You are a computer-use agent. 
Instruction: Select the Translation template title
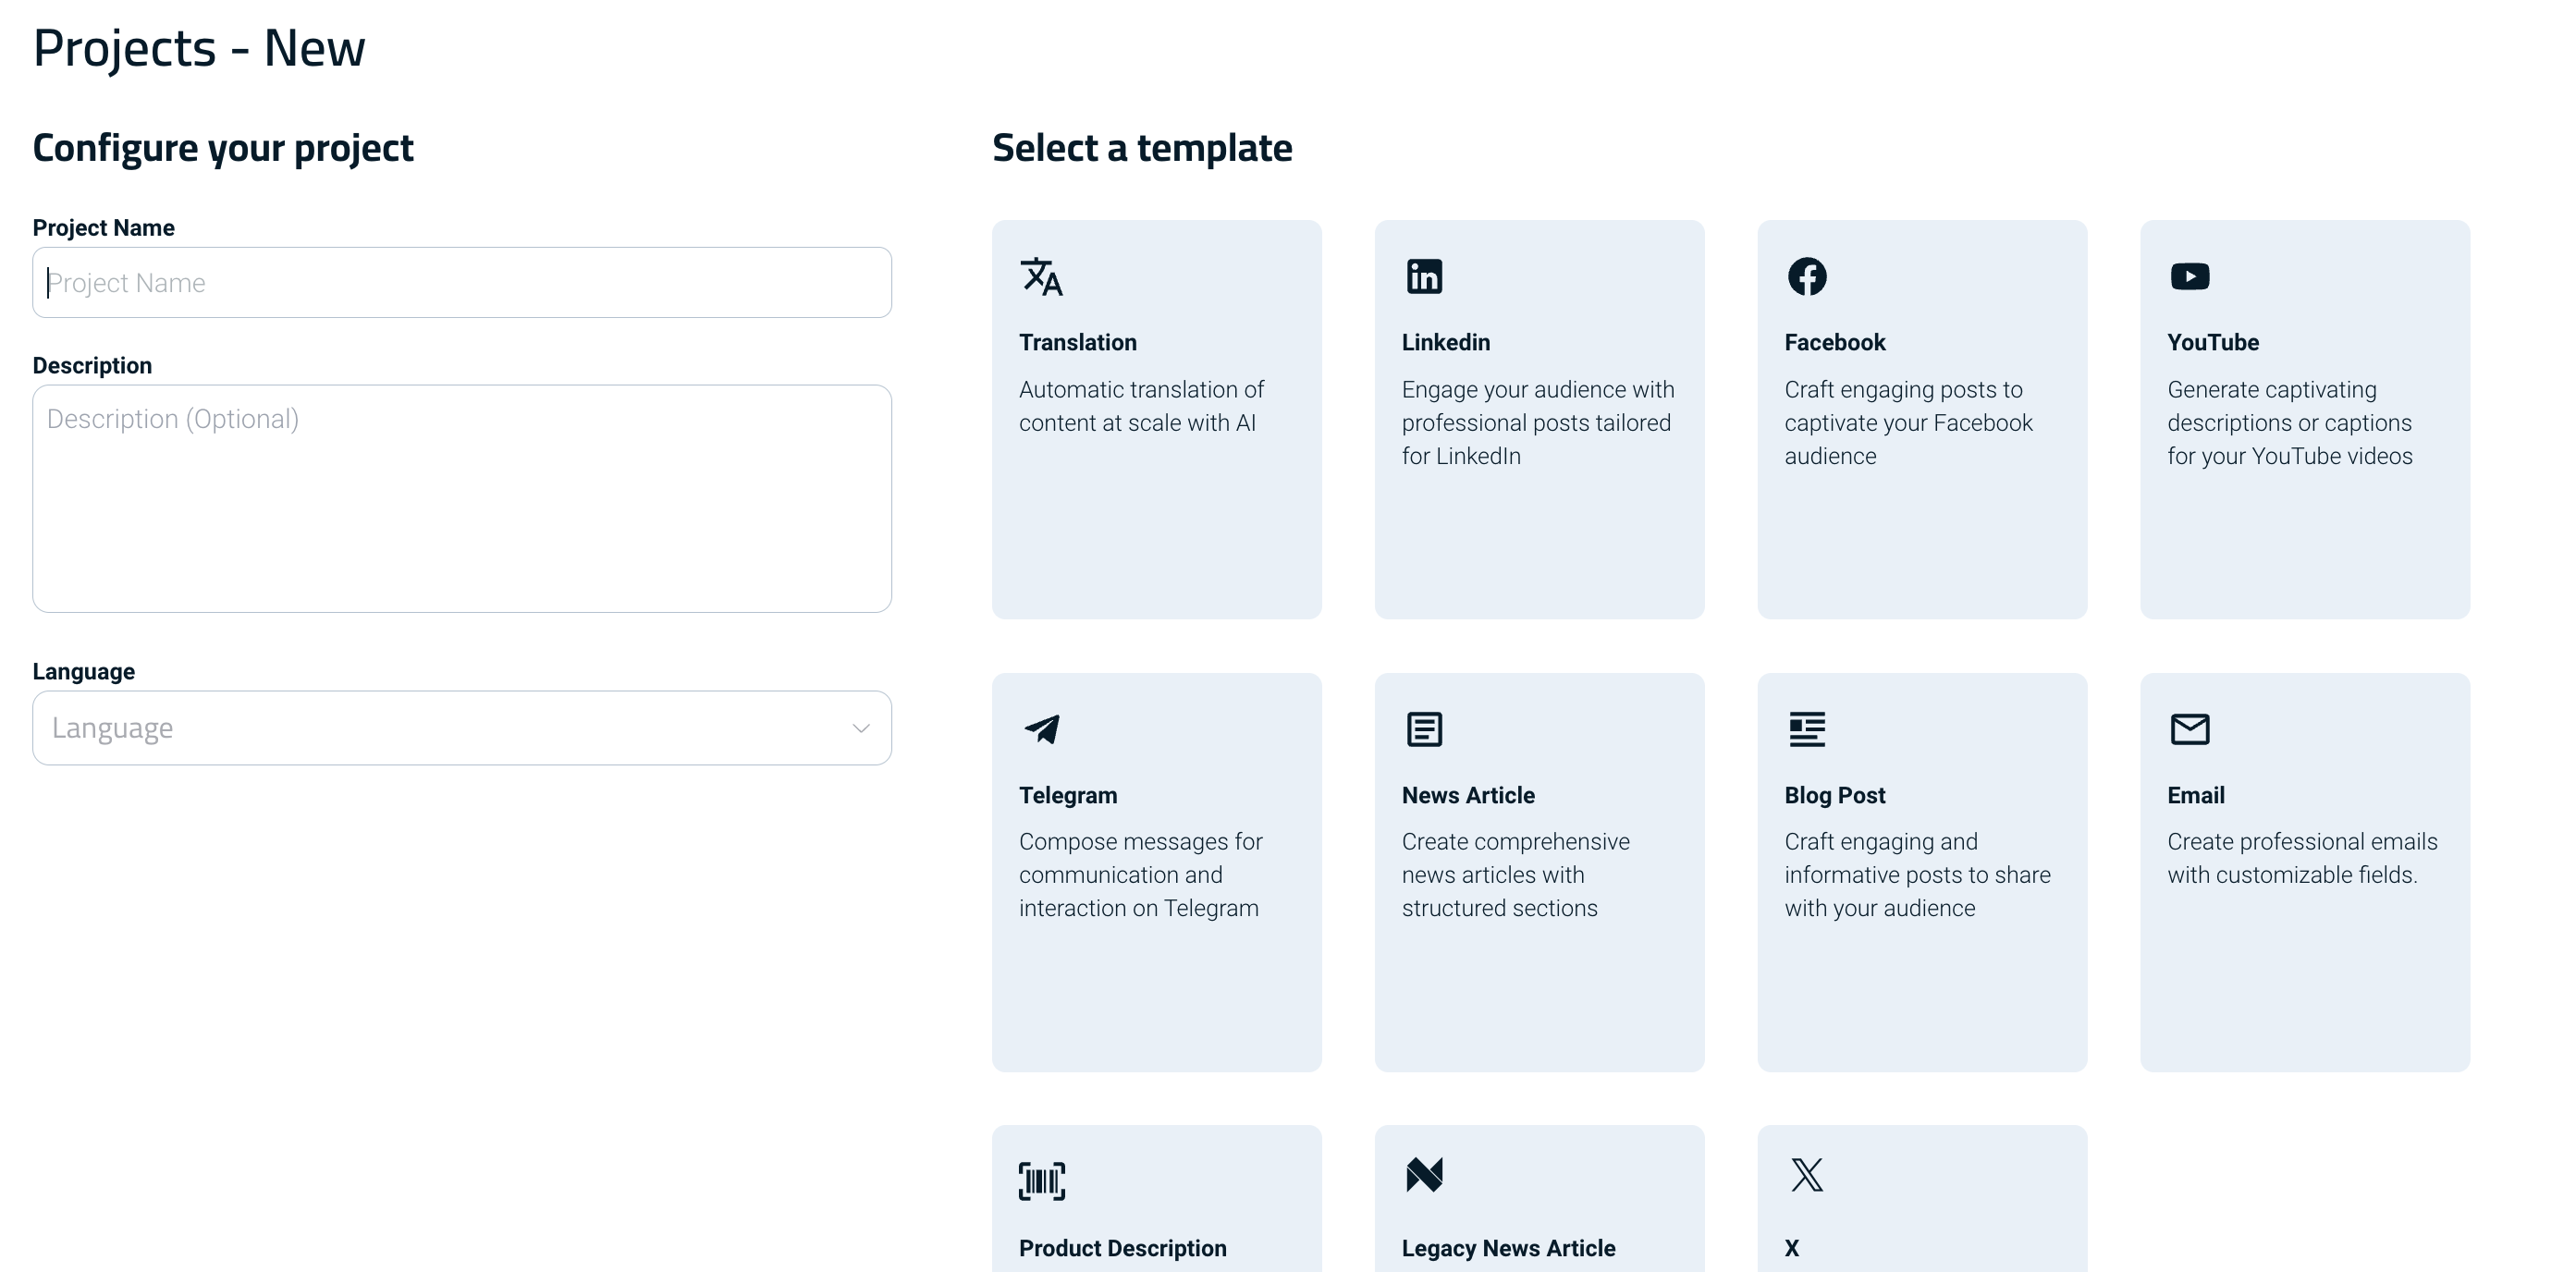(x=1078, y=342)
